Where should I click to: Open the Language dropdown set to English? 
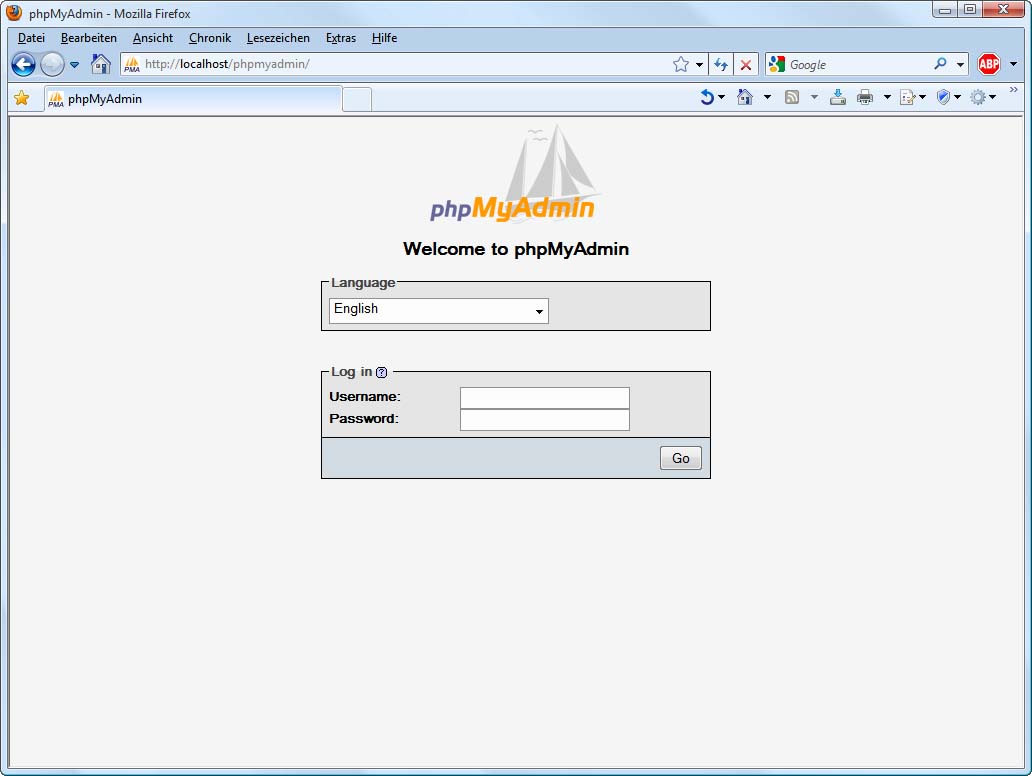(x=439, y=311)
